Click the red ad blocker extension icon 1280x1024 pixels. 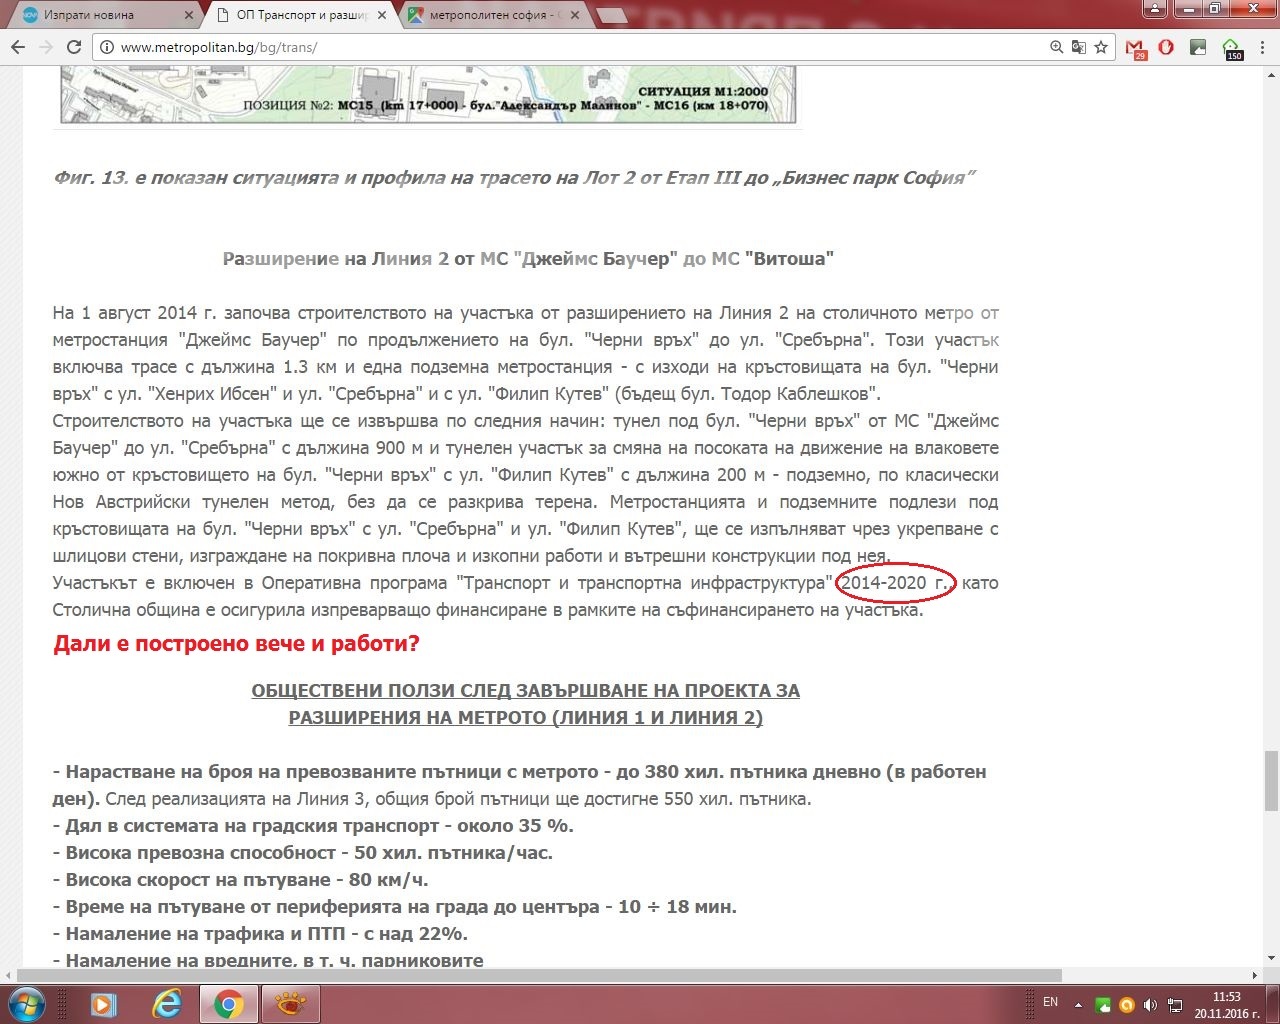1166,47
